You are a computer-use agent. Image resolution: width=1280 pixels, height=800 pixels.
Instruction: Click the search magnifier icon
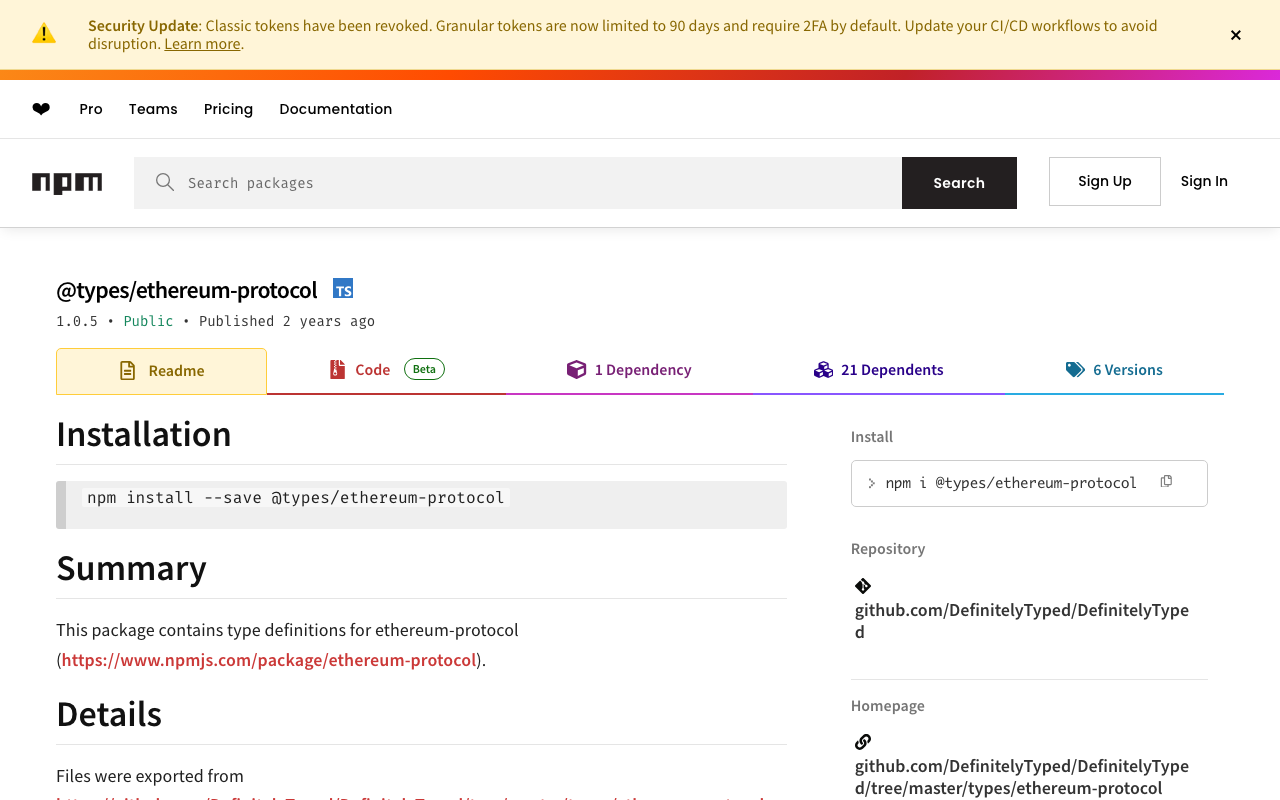(165, 182)
